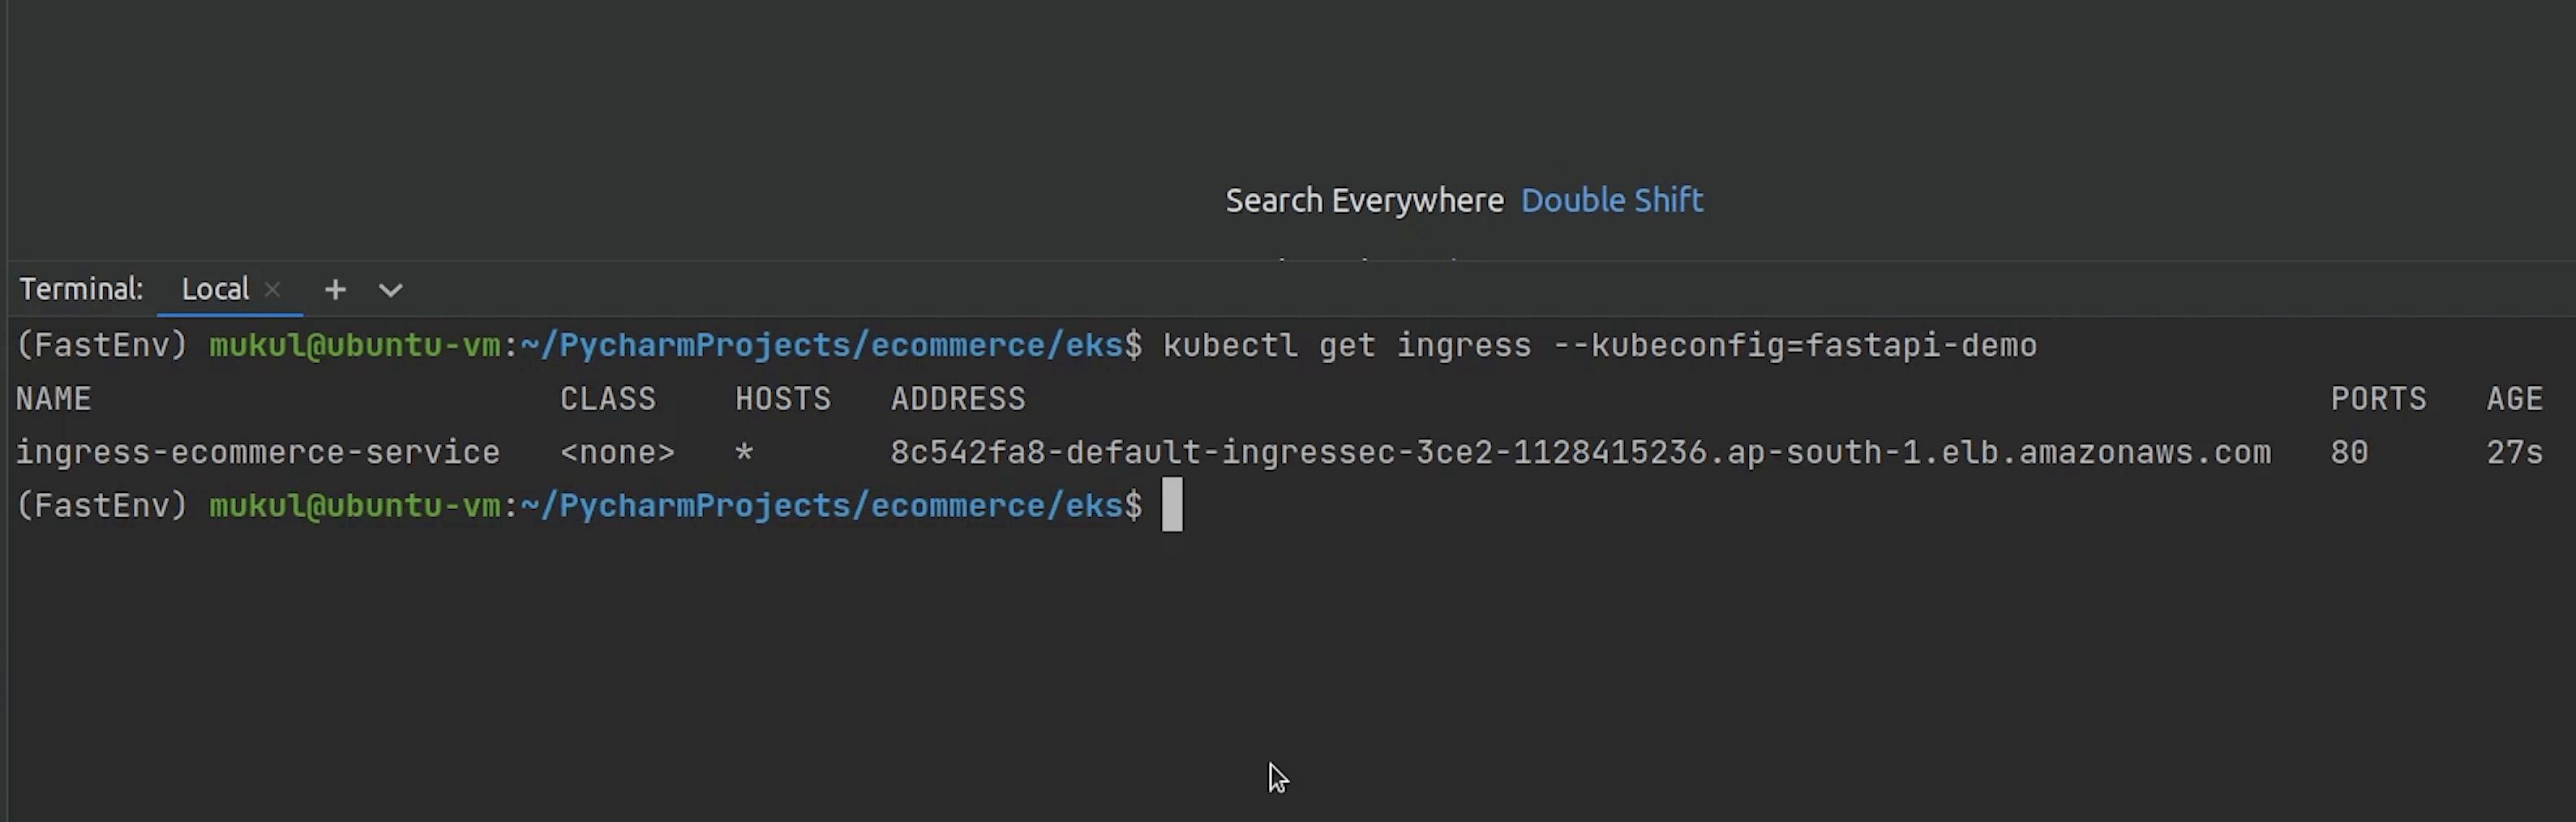The width and height of the screenshot is (2576, 822).
Task: Click the ADDRESS column header
Action: 957,399
